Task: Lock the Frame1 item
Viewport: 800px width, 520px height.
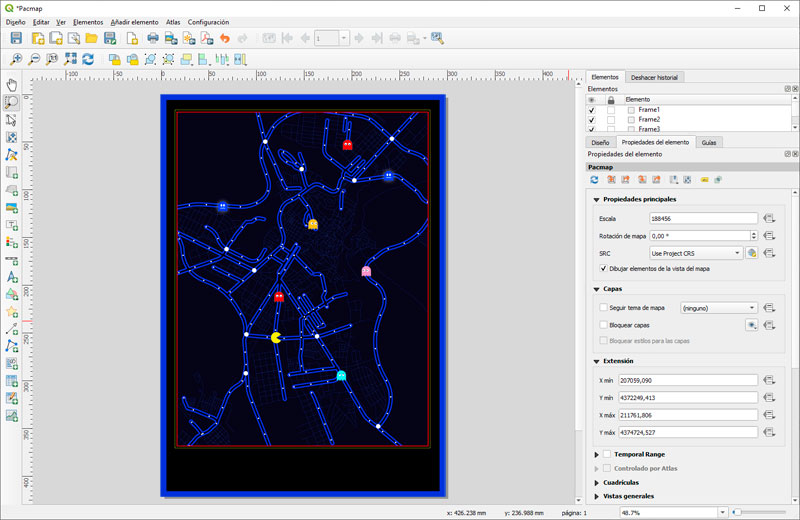Action: coord(611,110)
